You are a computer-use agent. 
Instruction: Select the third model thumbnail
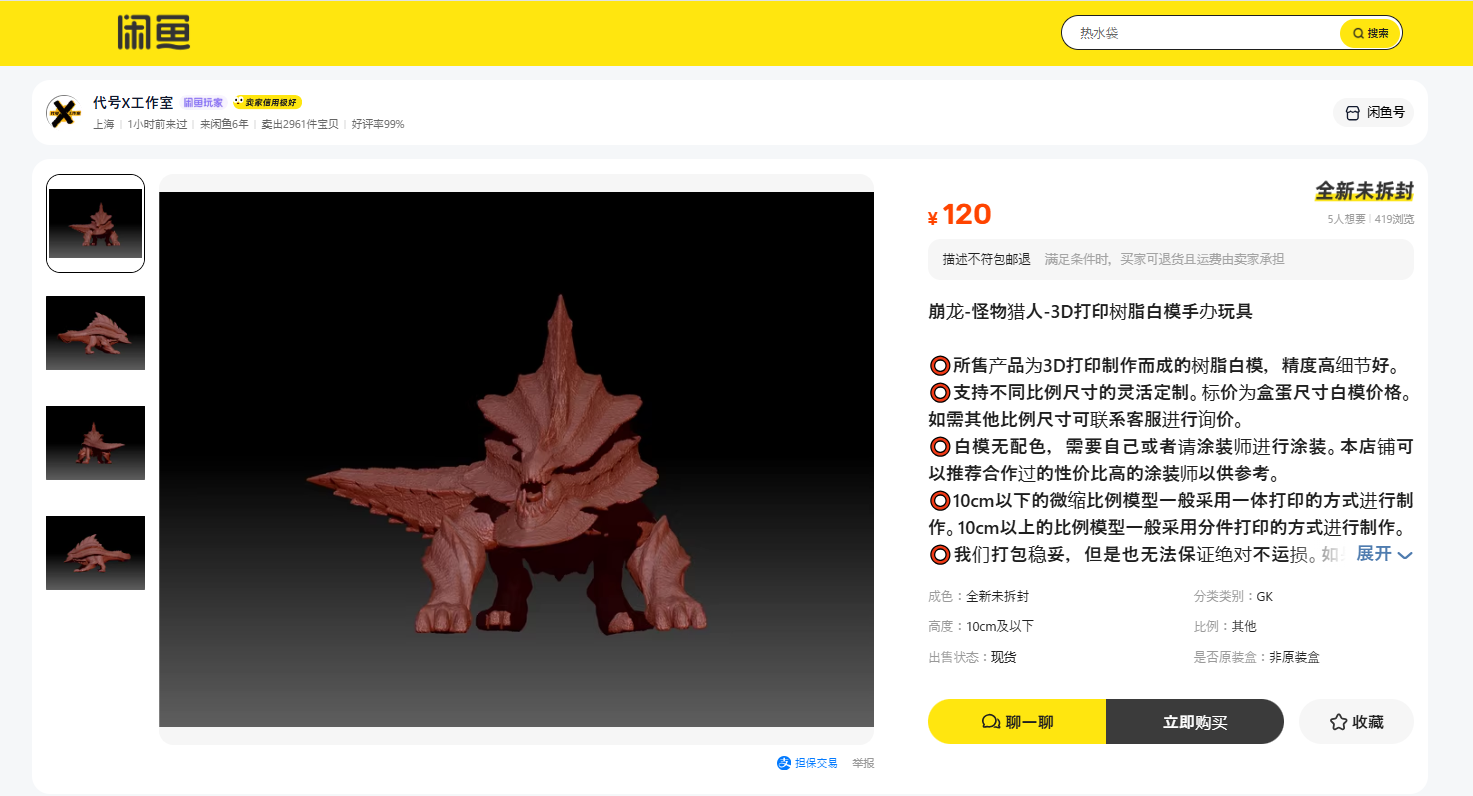(95, 443)
